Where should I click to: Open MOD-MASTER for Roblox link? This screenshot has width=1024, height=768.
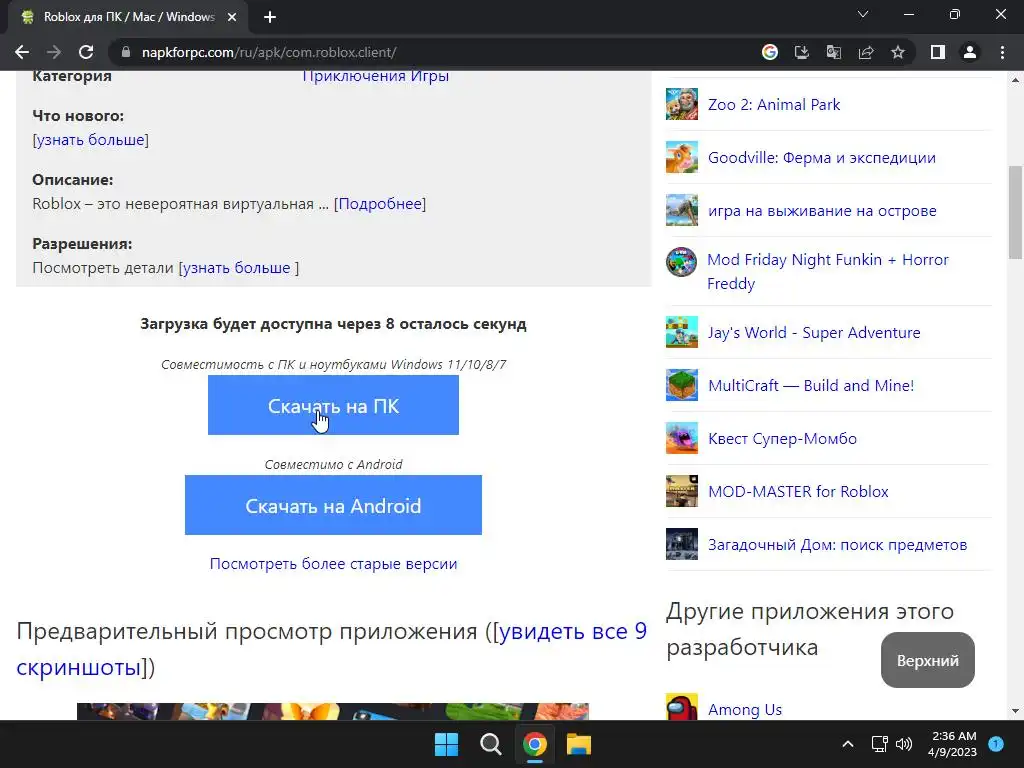tap(798, 491)
